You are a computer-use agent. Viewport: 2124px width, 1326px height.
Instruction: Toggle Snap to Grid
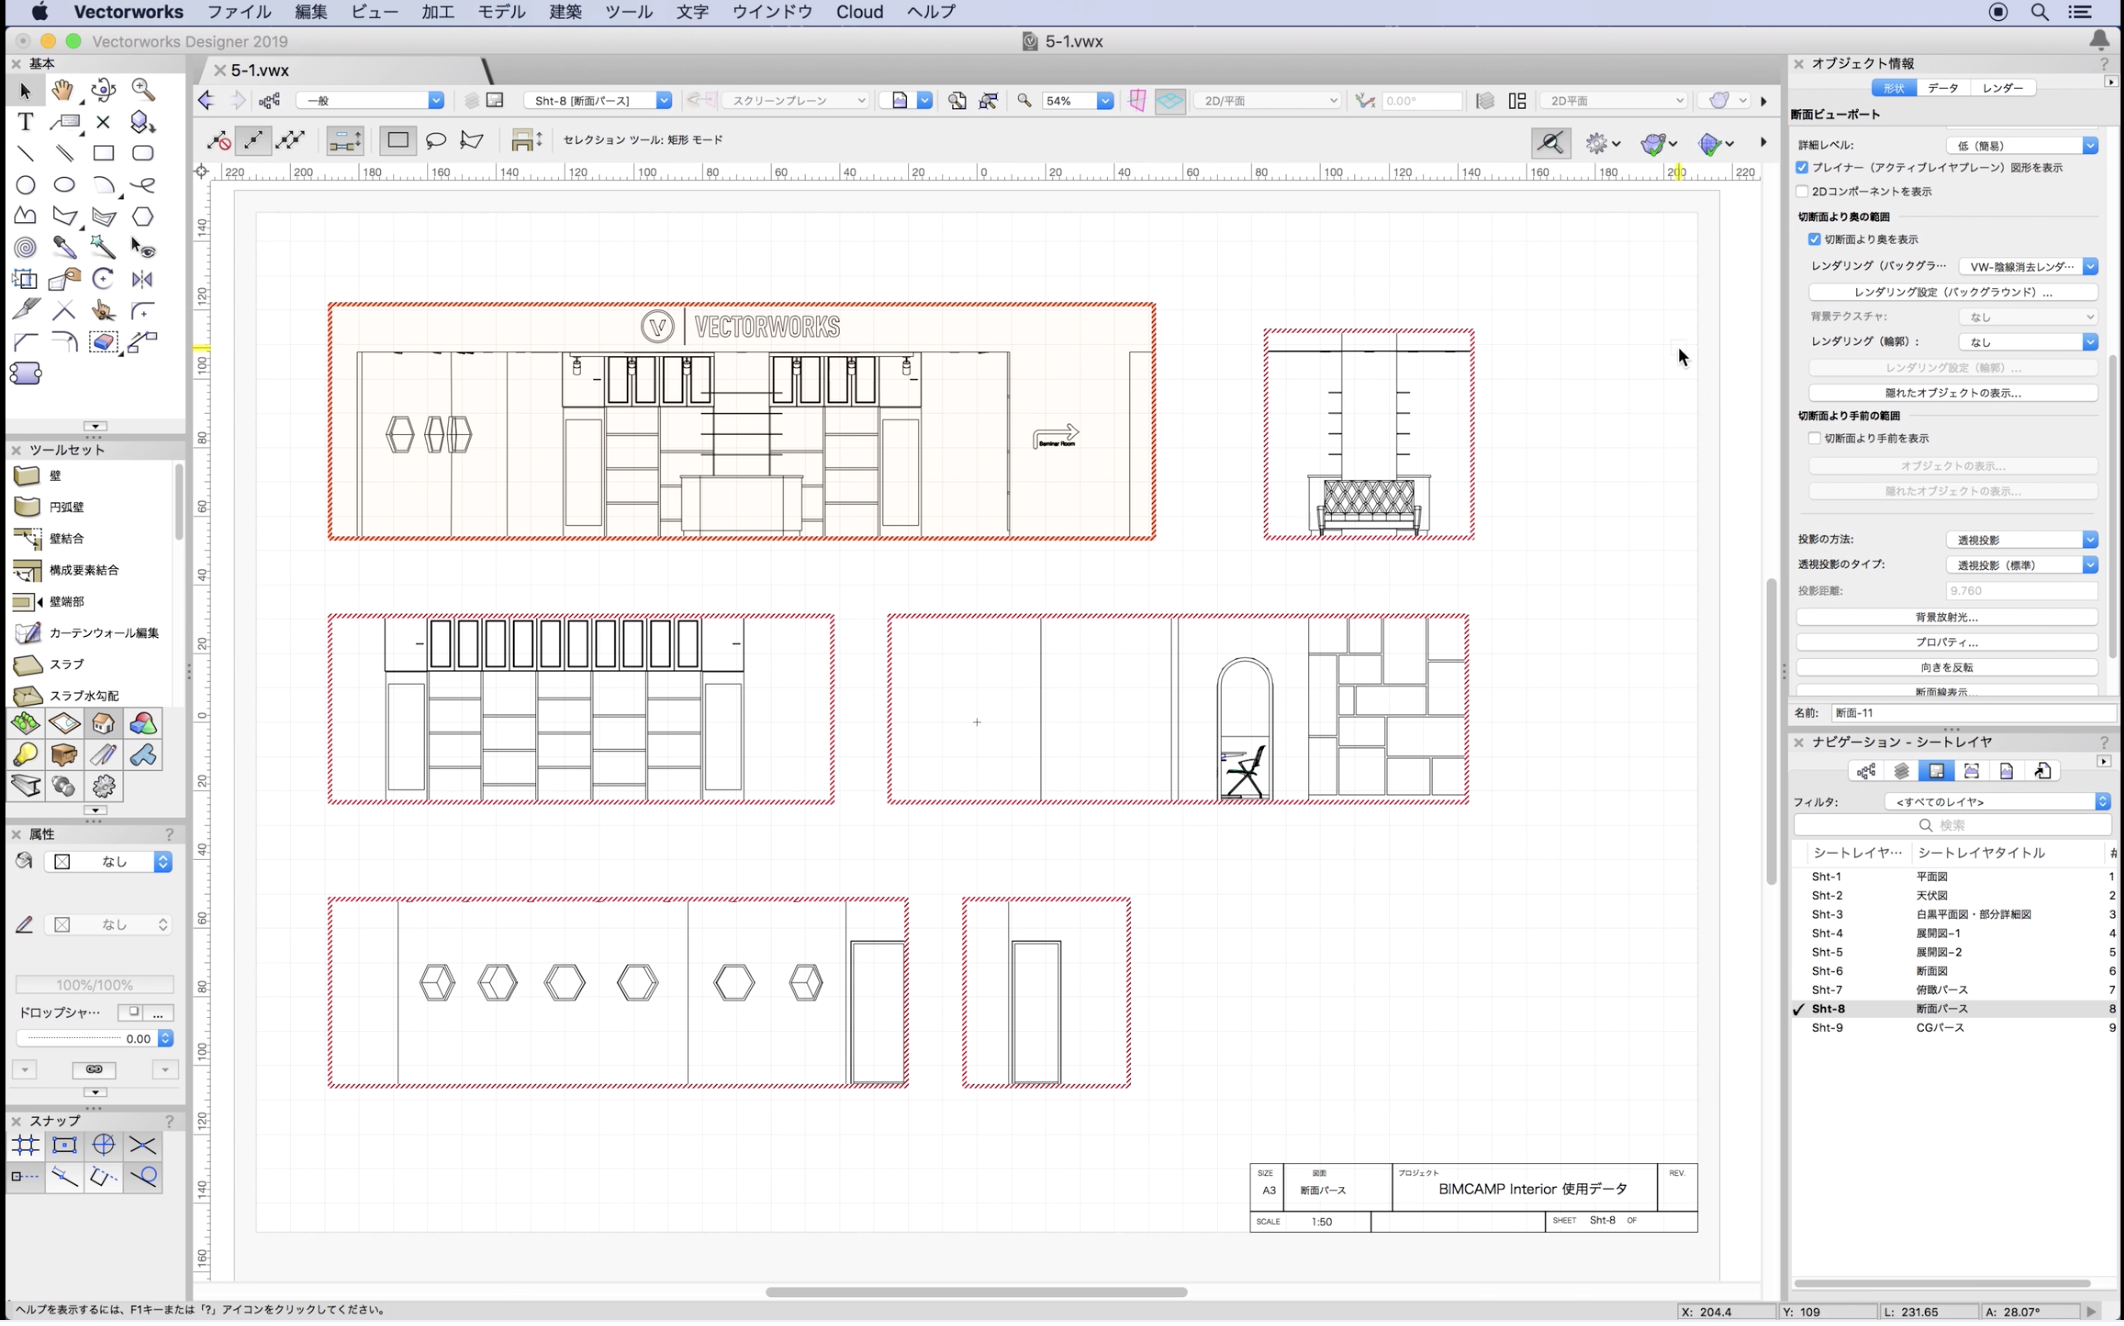click(x=25, y=1145)
